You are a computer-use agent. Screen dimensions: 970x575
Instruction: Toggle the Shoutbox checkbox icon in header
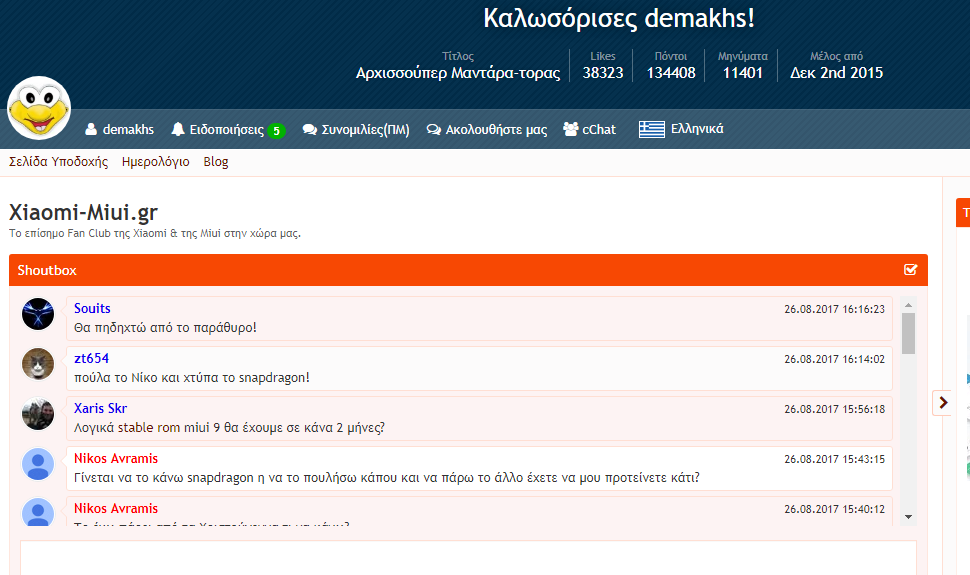910,270
